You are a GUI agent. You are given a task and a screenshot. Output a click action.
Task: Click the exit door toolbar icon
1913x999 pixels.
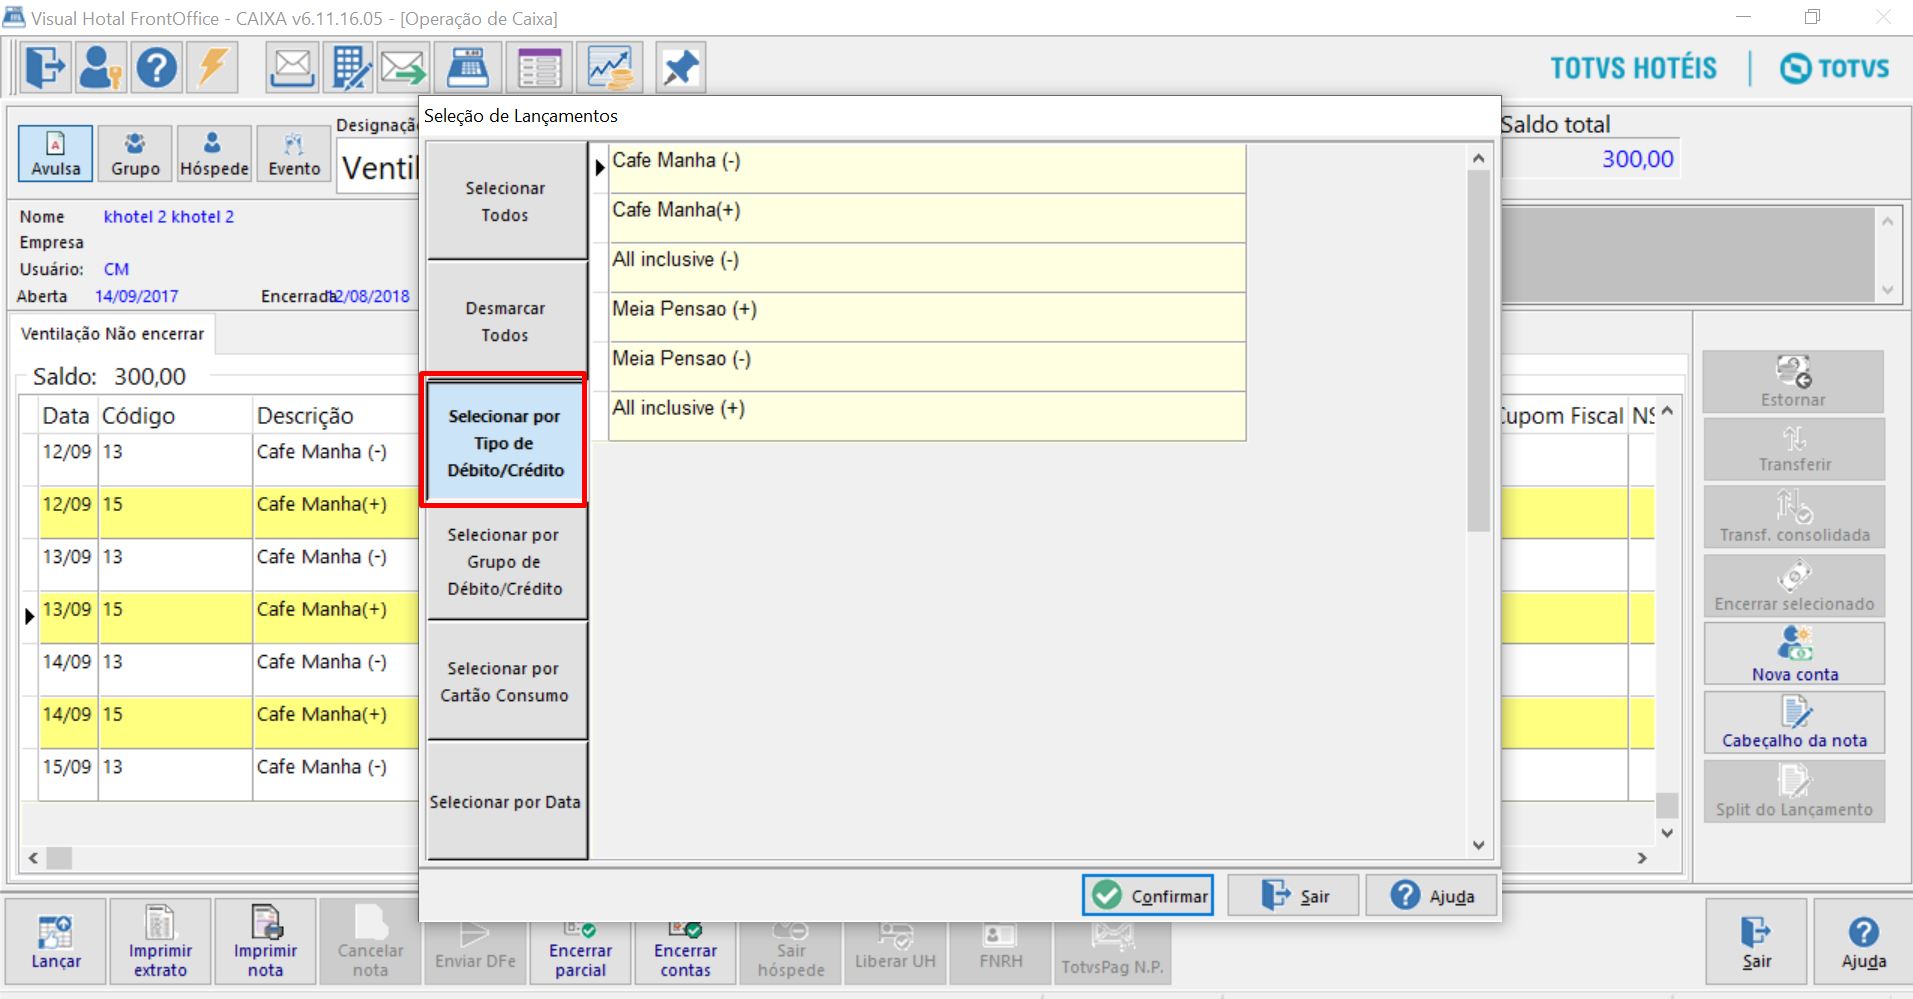pyautogui.click(x=45, y=68)
